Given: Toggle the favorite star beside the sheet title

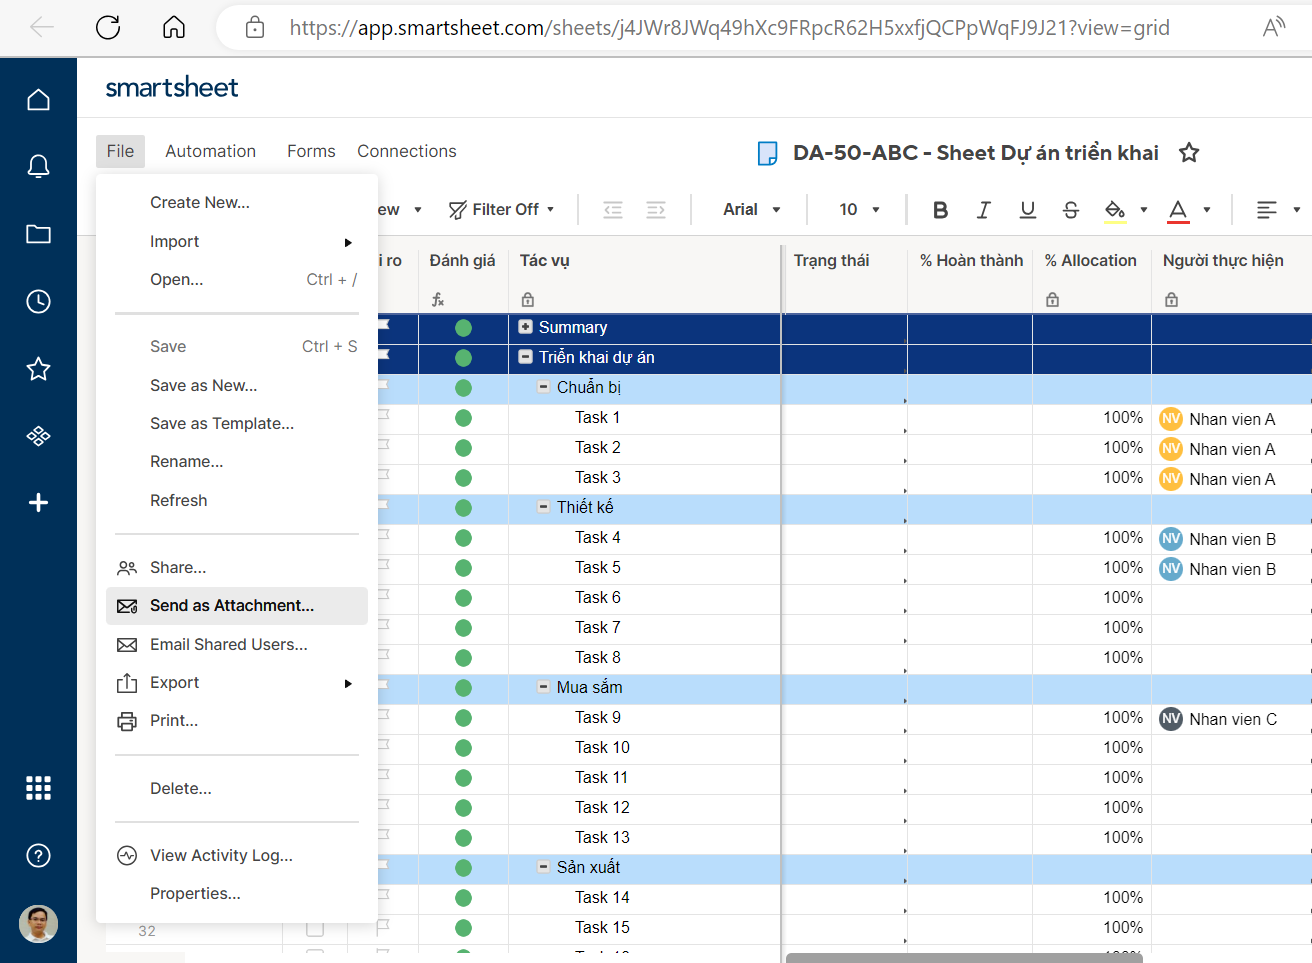Looking at the screenshot, I should pos(1188,152).
